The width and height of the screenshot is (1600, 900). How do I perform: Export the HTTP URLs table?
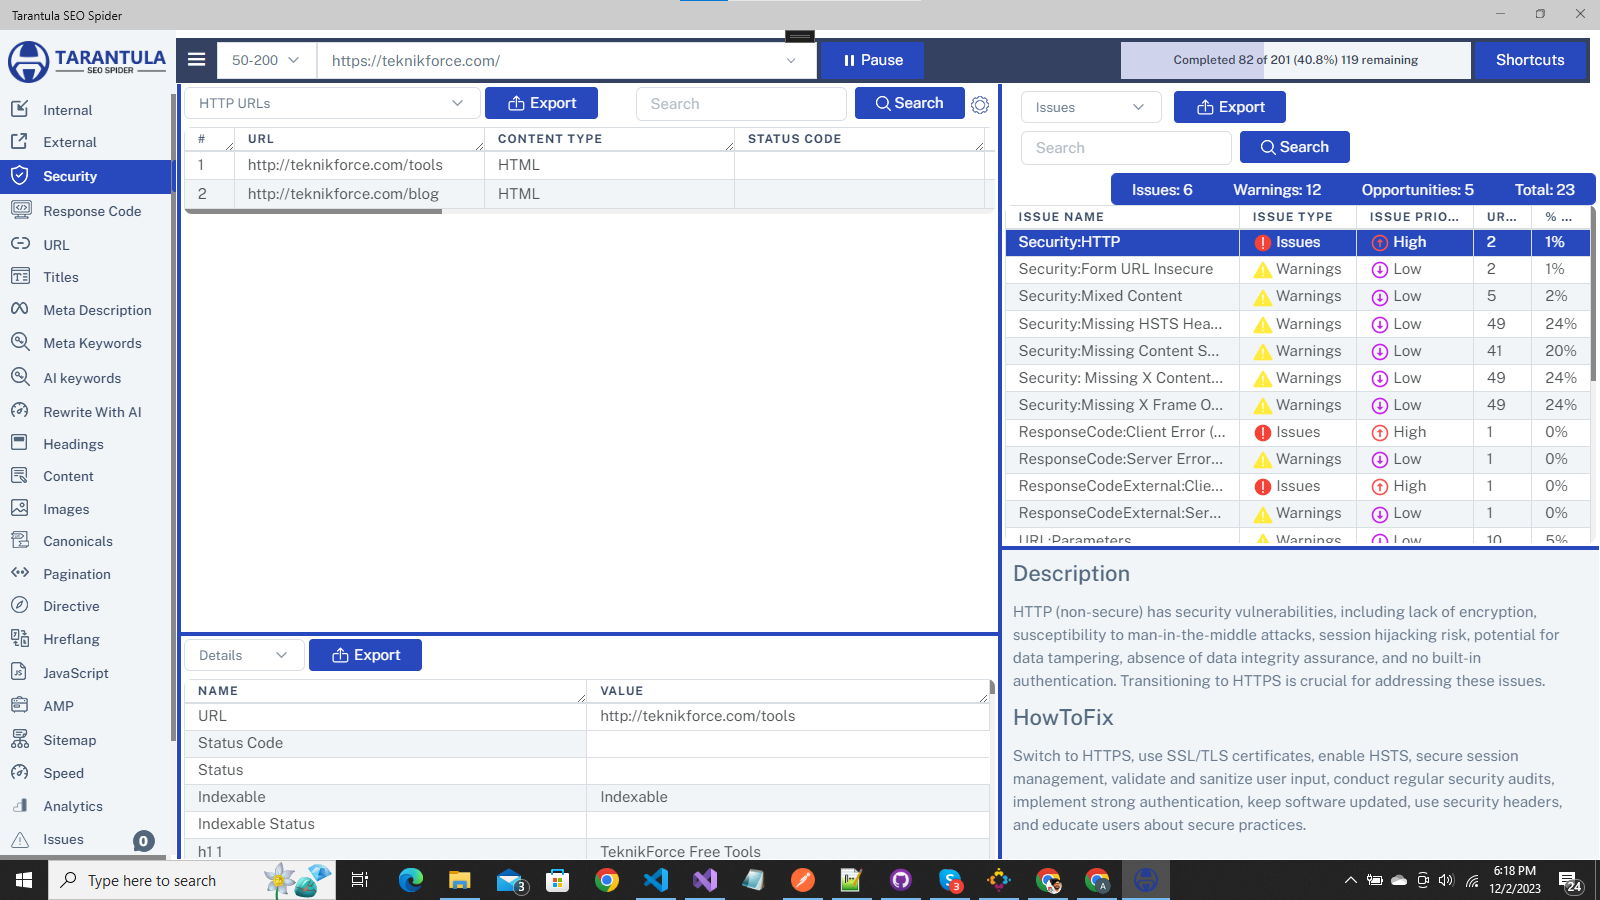[541, 103]
